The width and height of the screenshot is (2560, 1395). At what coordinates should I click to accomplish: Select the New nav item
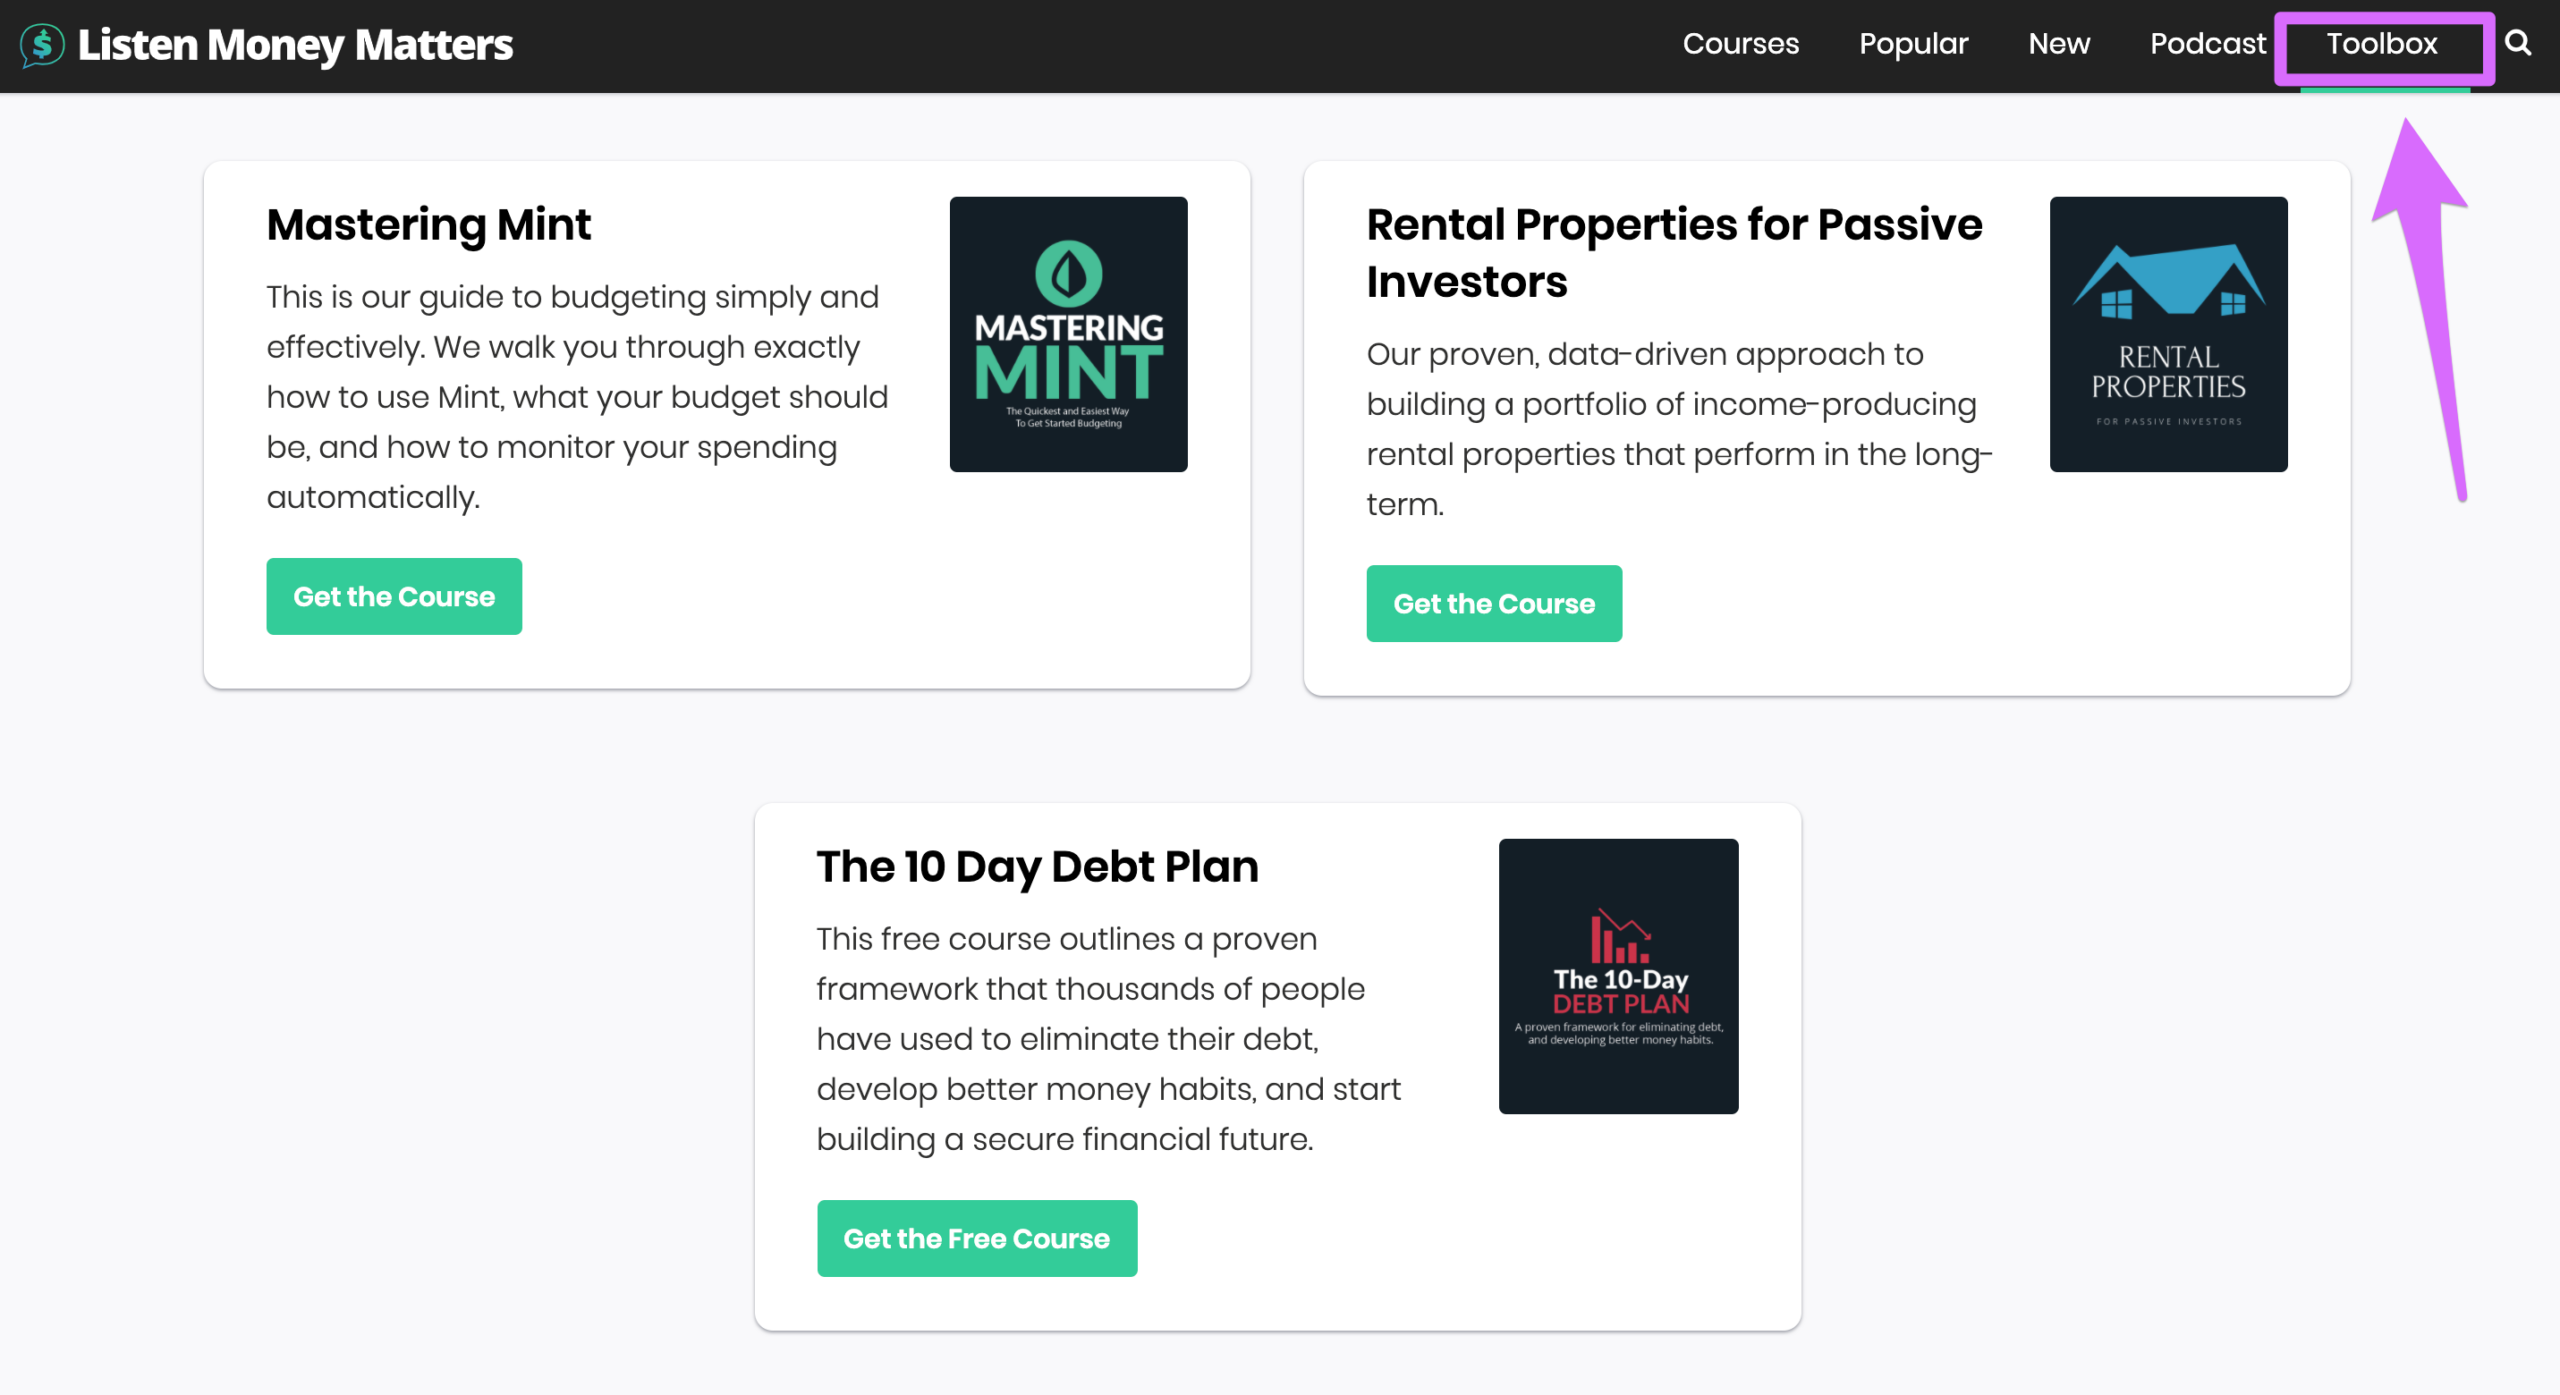click(x=2059, y=44)
